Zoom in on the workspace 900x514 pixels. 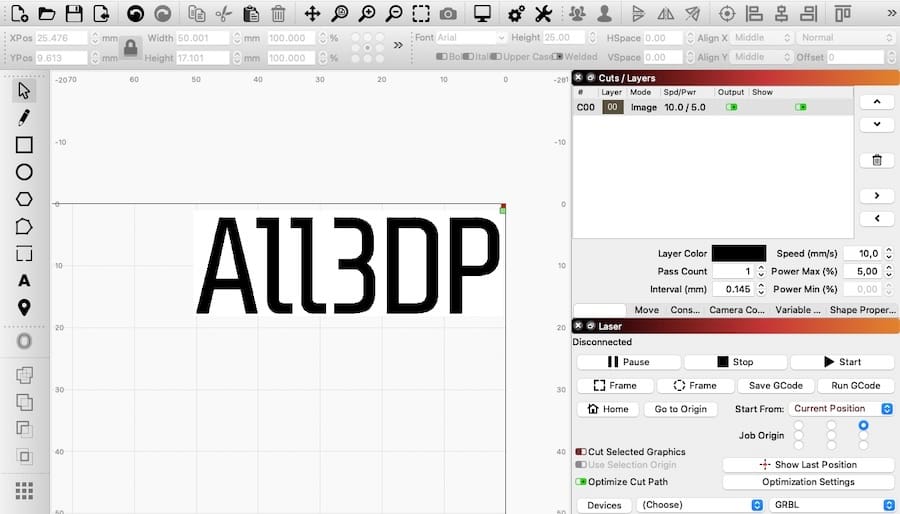[367, 13]
